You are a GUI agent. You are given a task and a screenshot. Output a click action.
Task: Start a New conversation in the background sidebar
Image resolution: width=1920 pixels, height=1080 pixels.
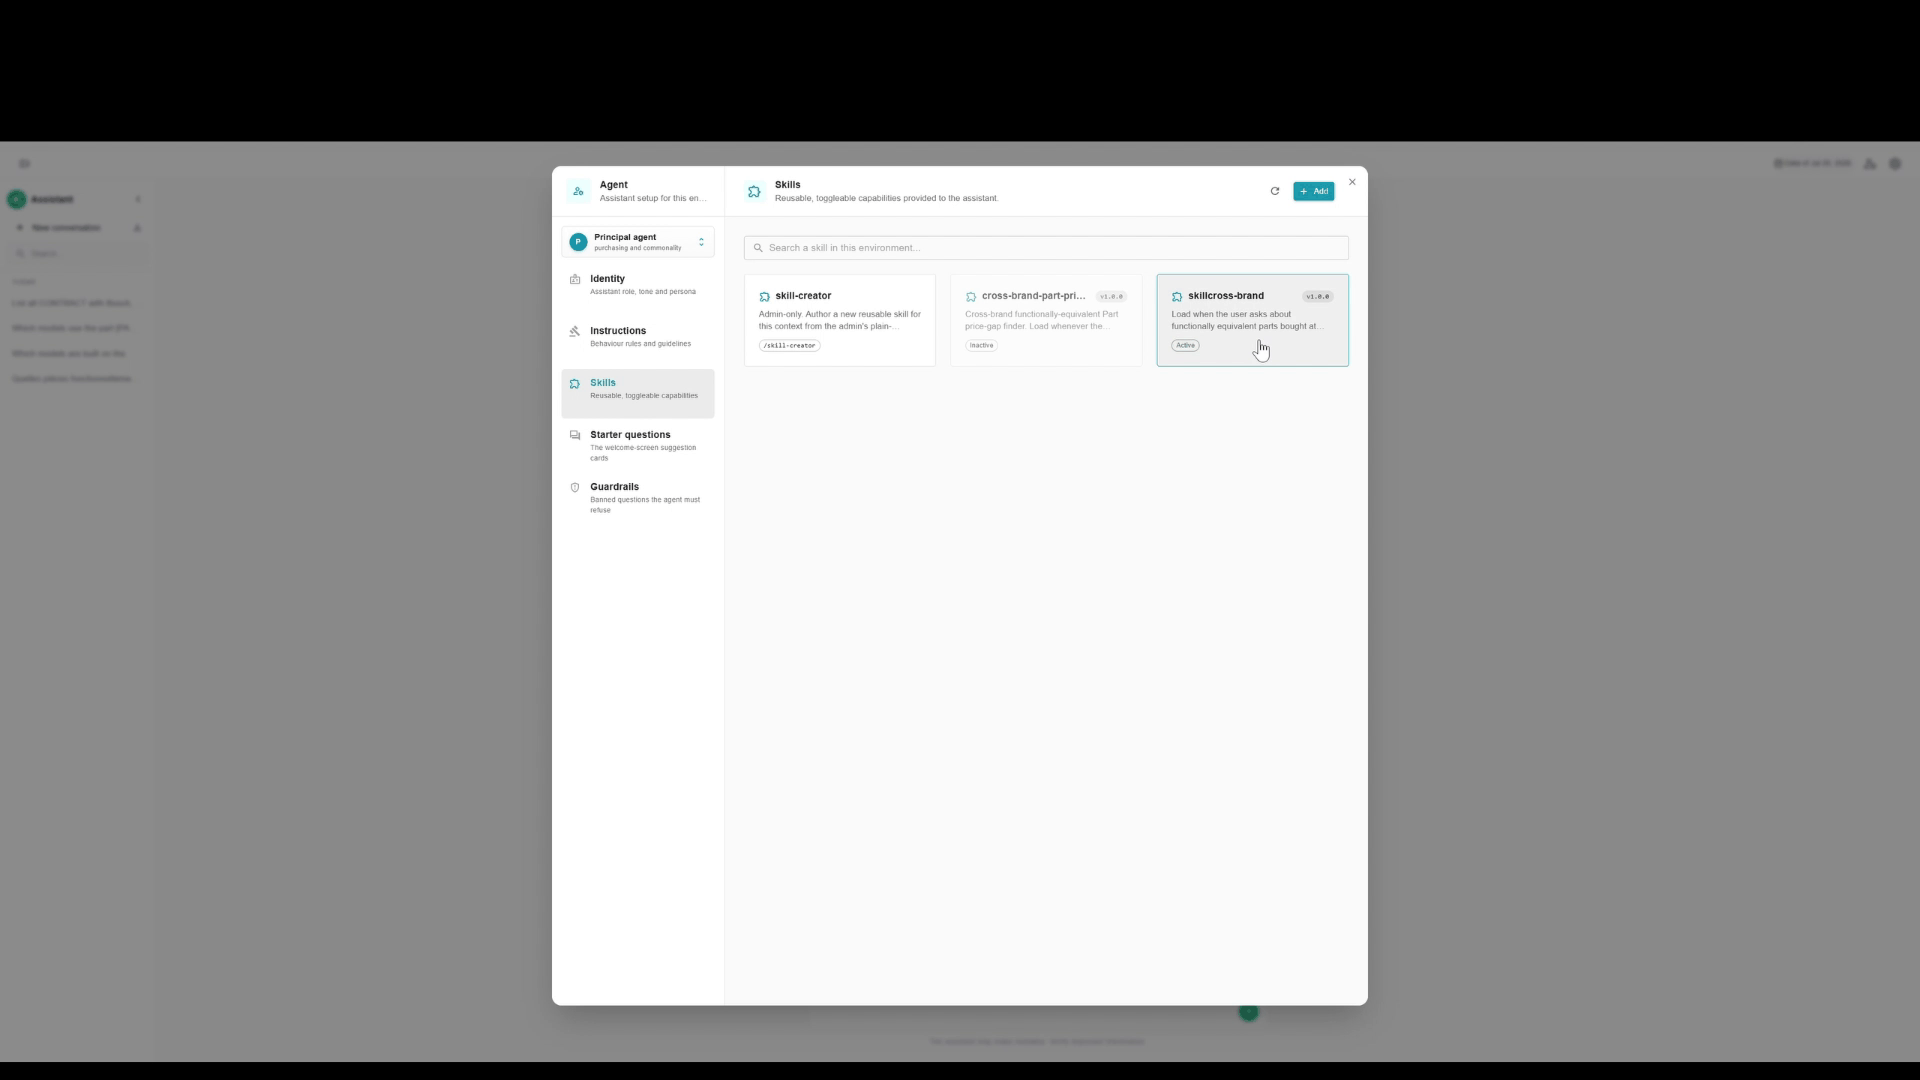pyautogui.click(x=66, y=228)
